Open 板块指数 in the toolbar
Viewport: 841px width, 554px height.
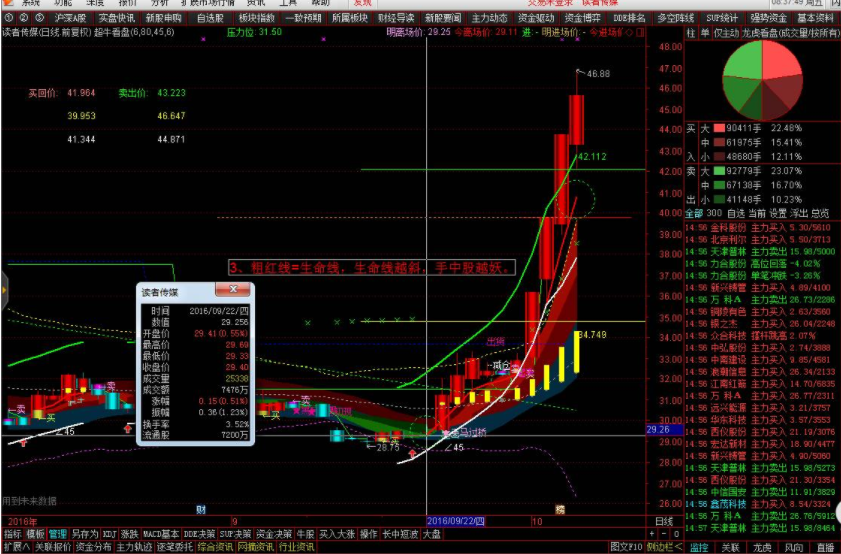click(256, 18)
